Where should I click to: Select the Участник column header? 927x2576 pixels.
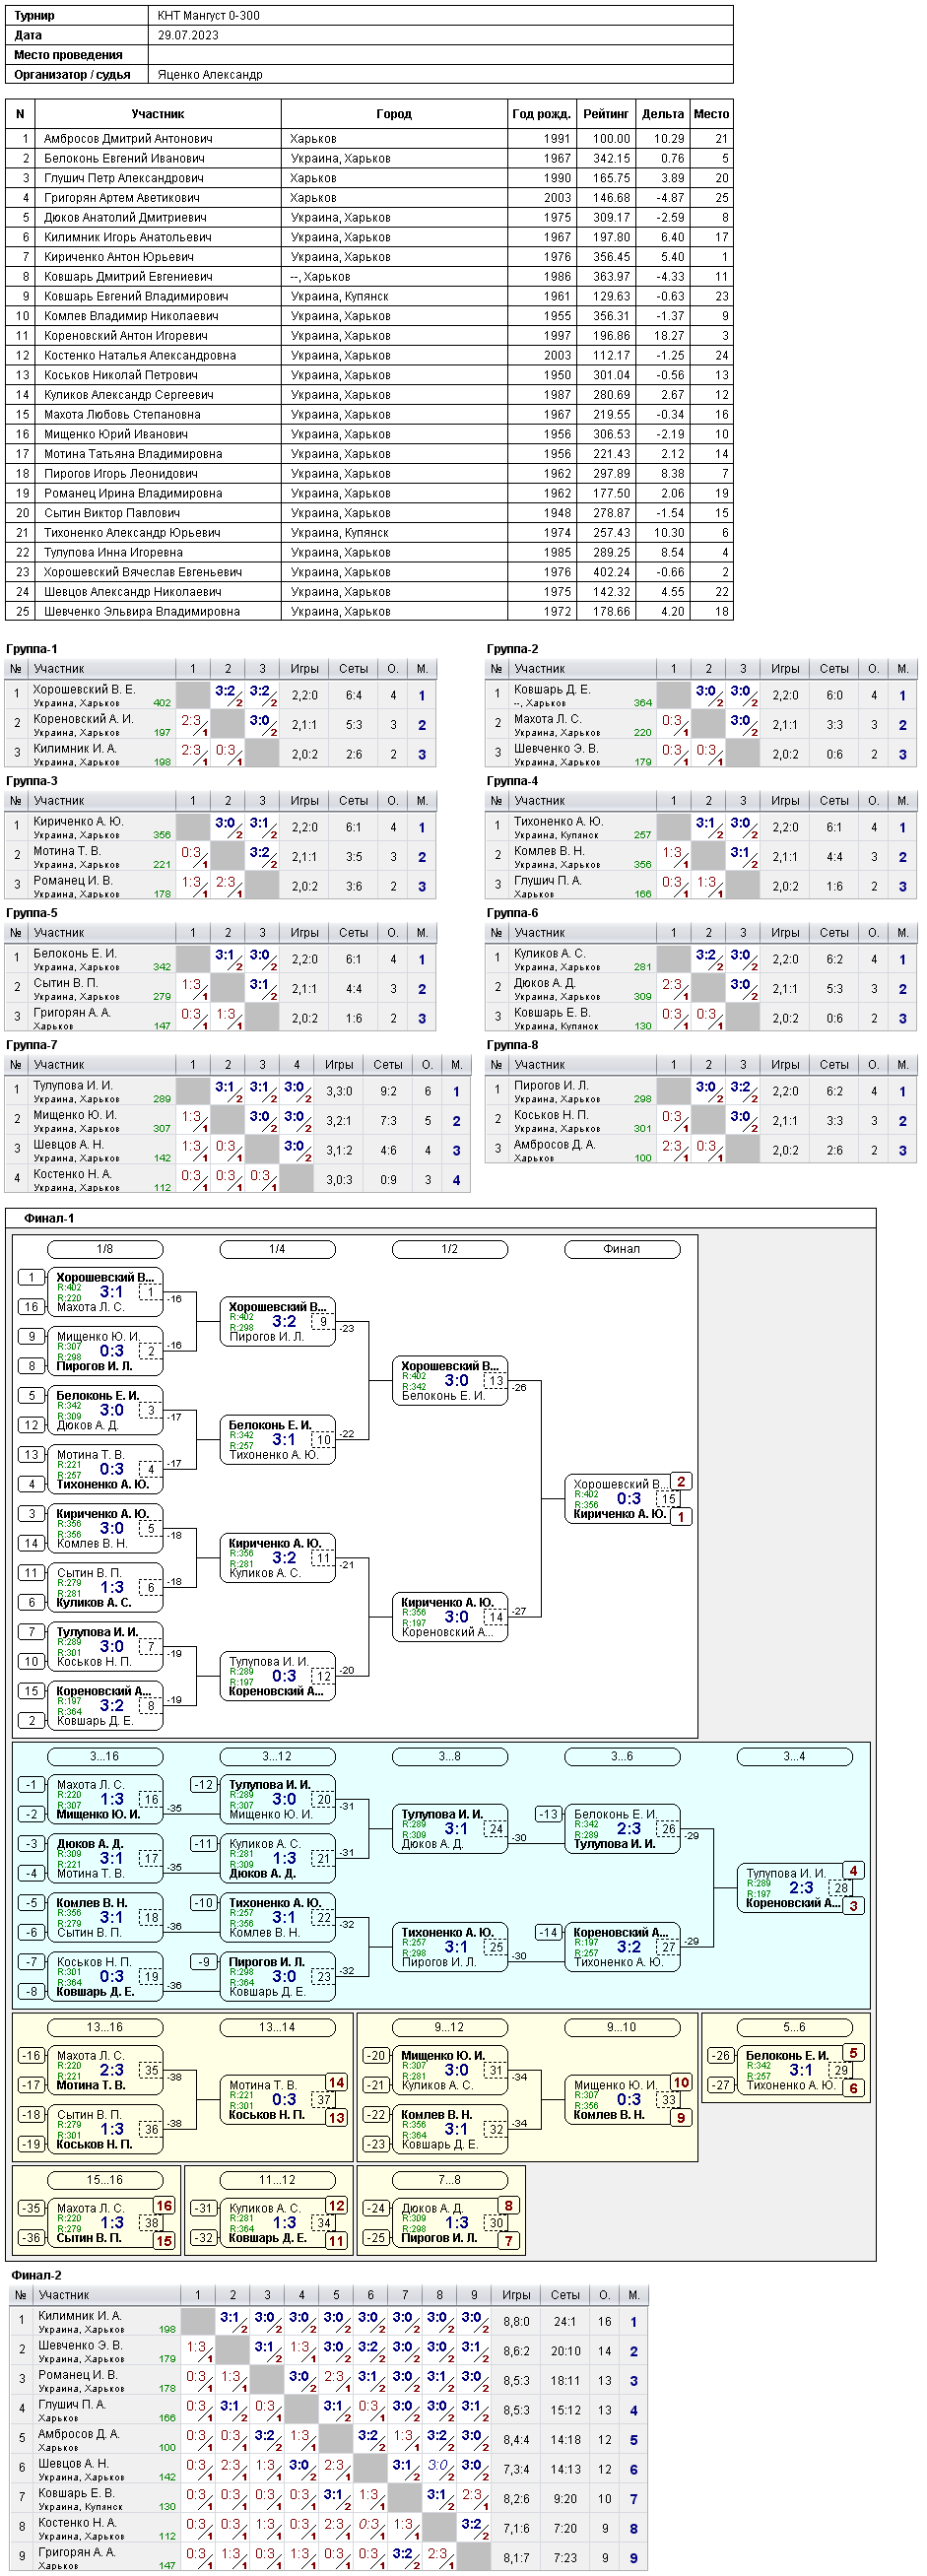(158, 114)
